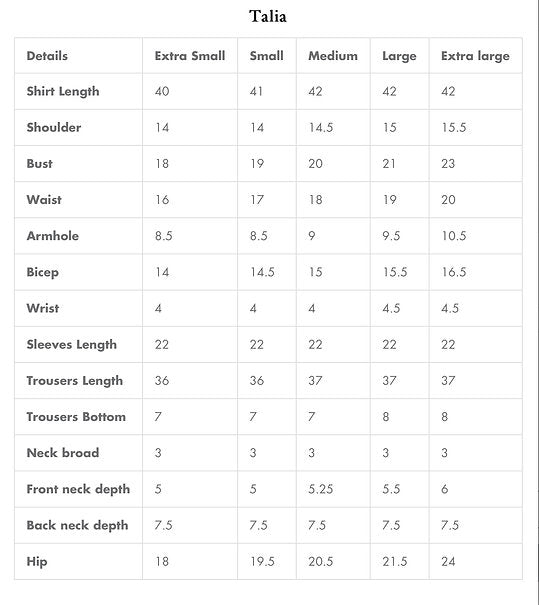Select the Waist row label
The width and height of the screenshot is (539, 605).
pos(44,199)
